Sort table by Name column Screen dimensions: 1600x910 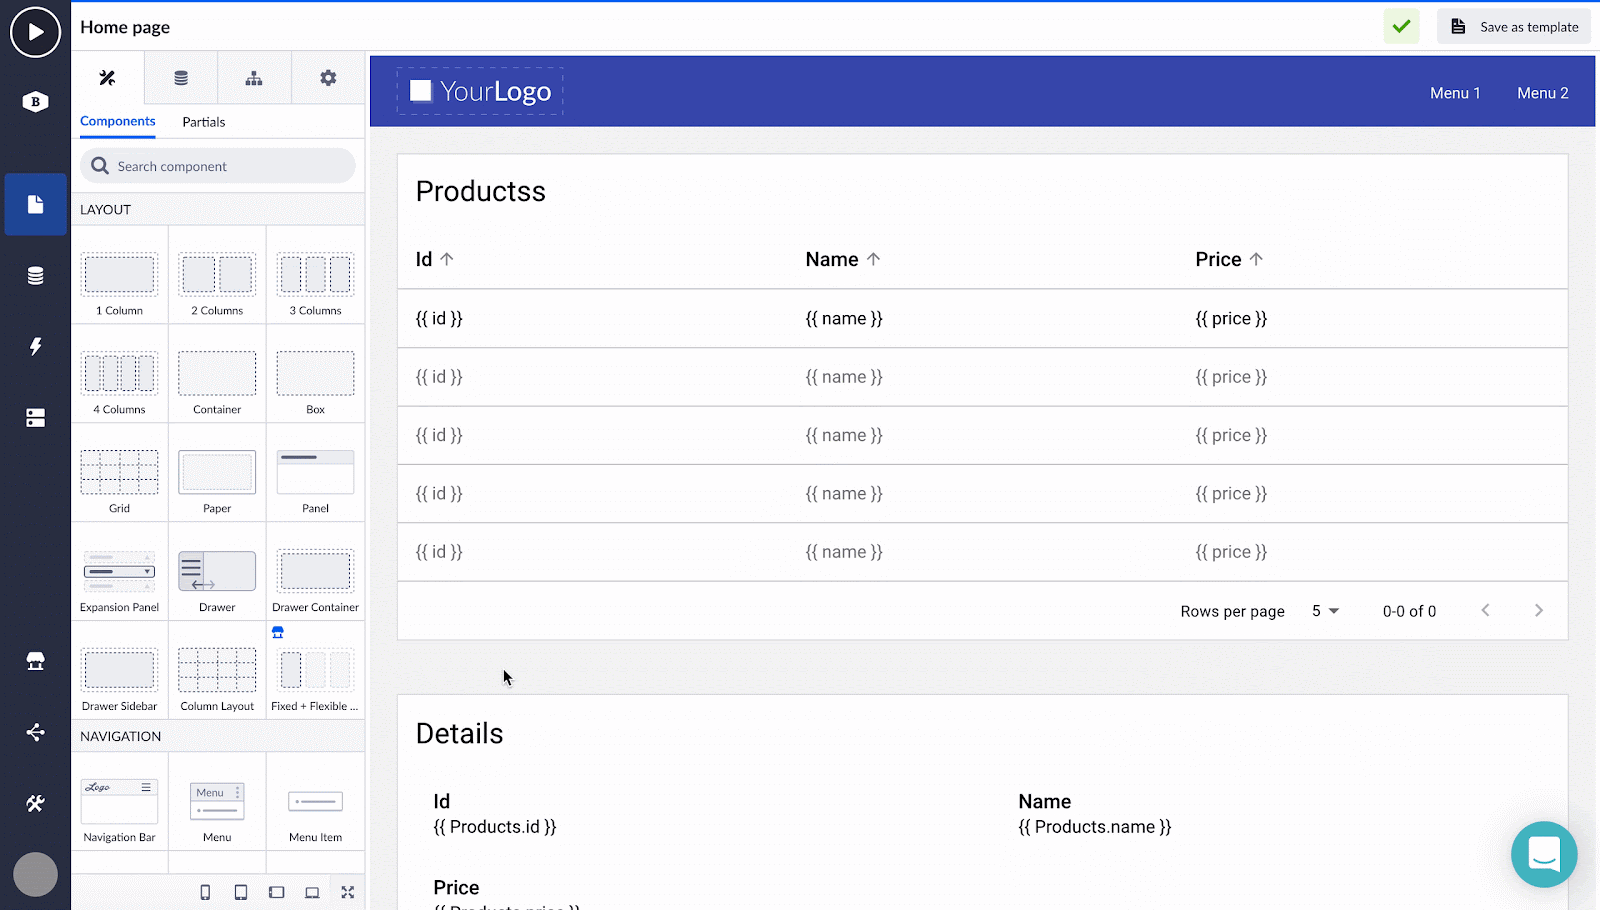(843, 259)
